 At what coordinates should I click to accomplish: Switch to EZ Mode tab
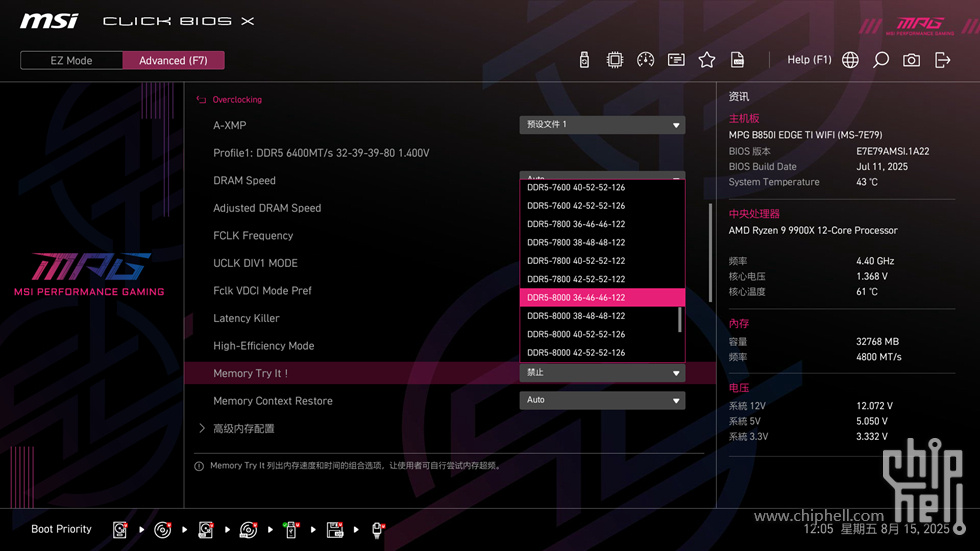pos(71,61)
